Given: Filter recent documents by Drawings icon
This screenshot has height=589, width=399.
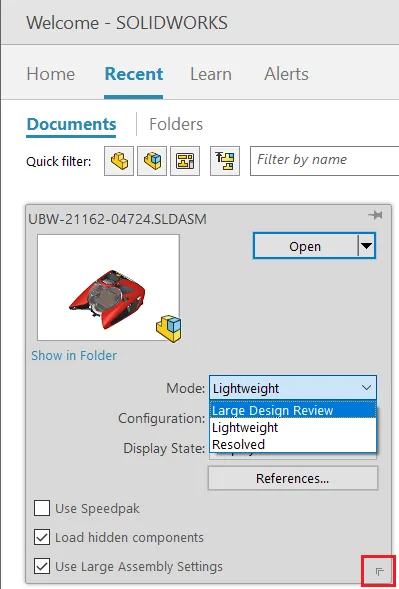Looking at the screenshot, I should click(185, 161).
